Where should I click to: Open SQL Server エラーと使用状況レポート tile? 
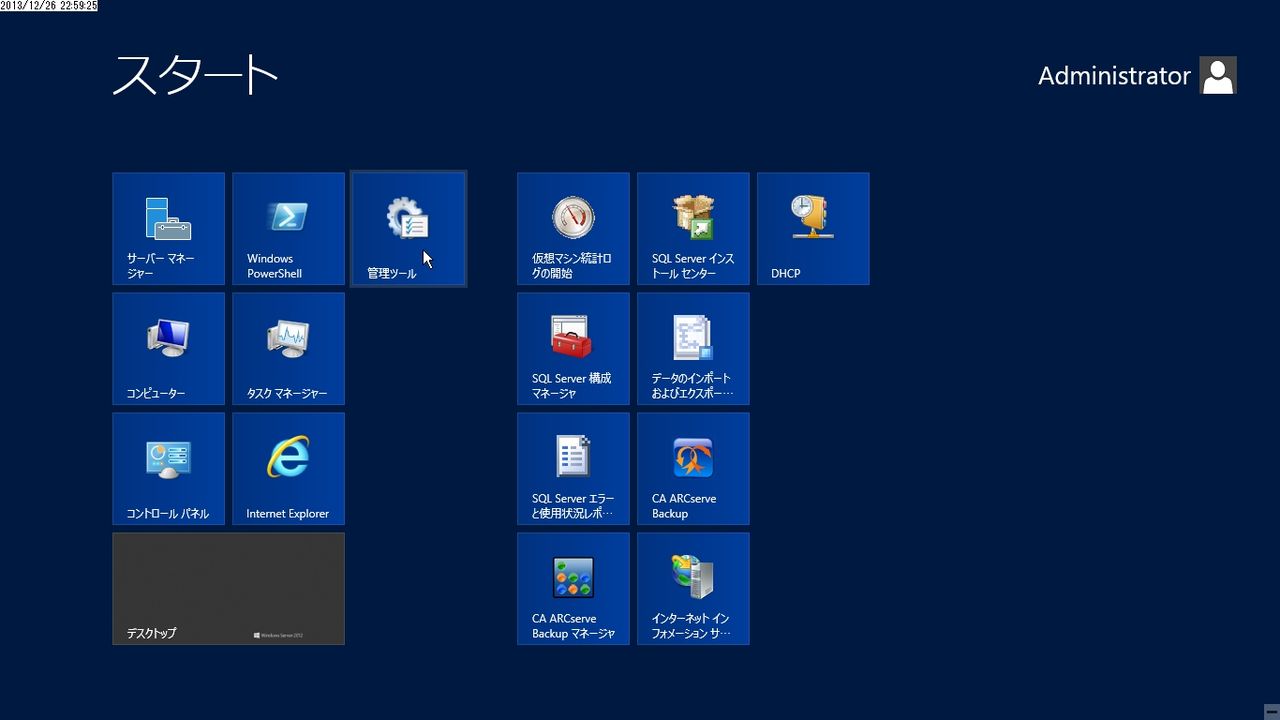point(574,469)
